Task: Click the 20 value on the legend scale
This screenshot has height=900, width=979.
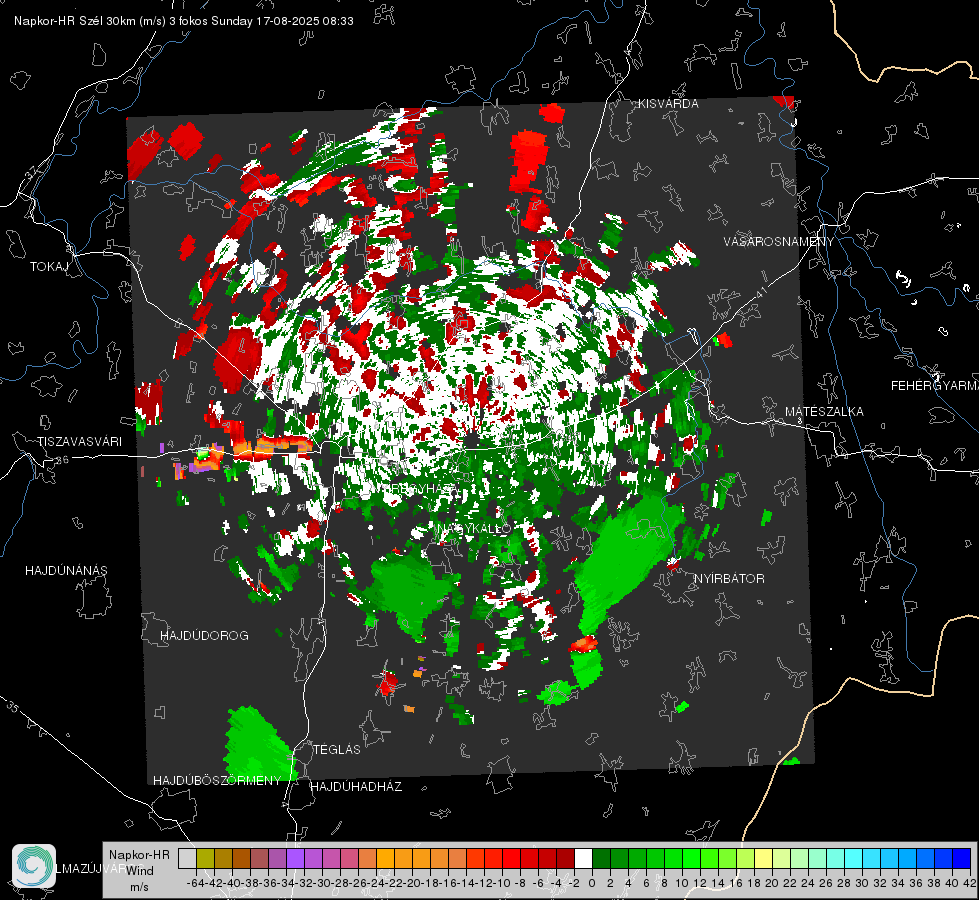Action: click(772, 883)
